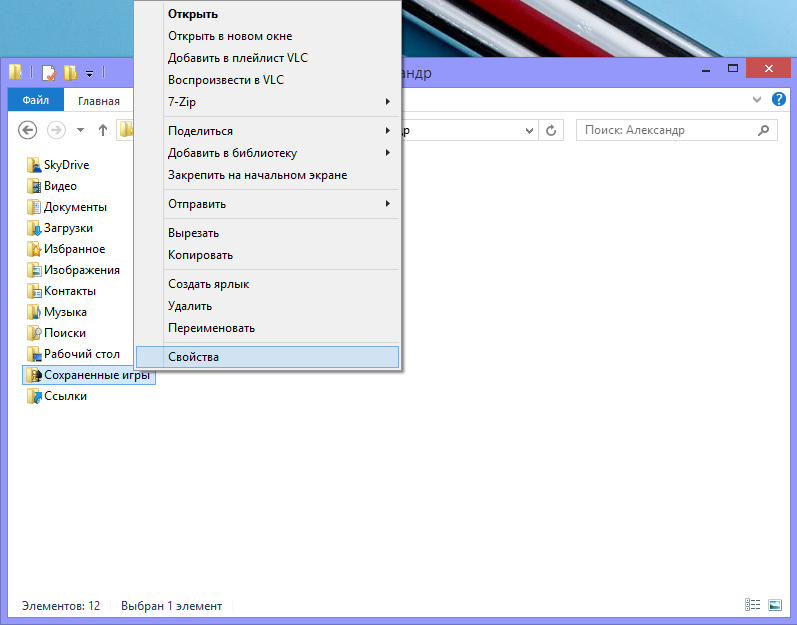This screenshot has width=797, height=625.
Task: Click the Видео folder icon
Action: [x=34, y=186]
